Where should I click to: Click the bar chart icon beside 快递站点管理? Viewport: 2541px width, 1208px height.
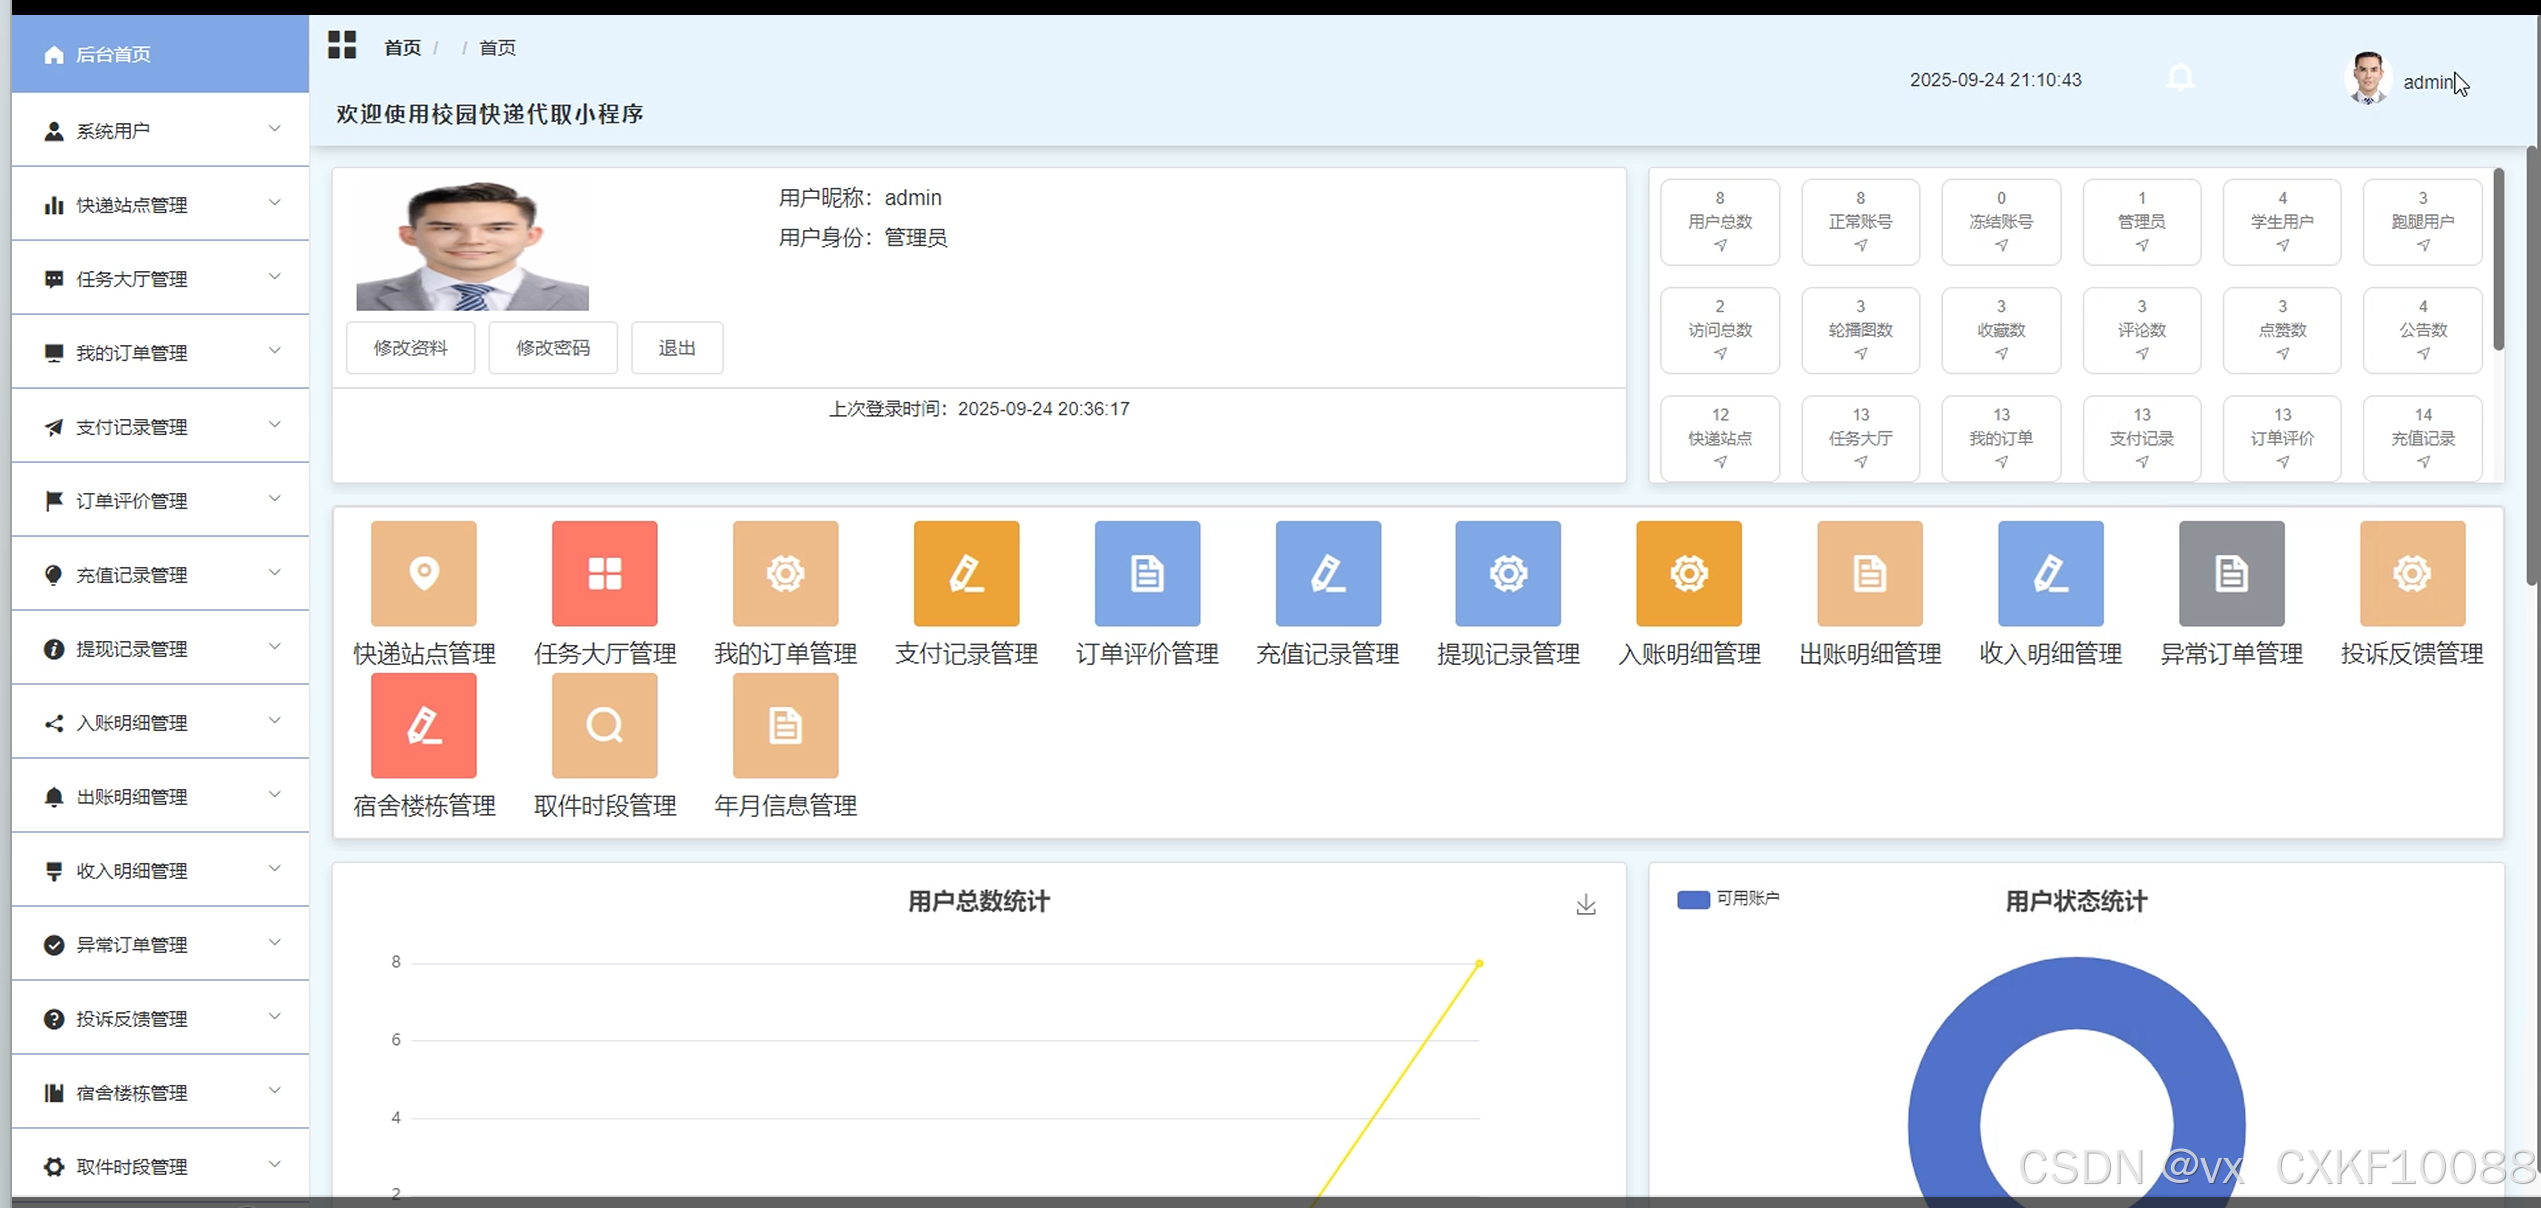54,205
